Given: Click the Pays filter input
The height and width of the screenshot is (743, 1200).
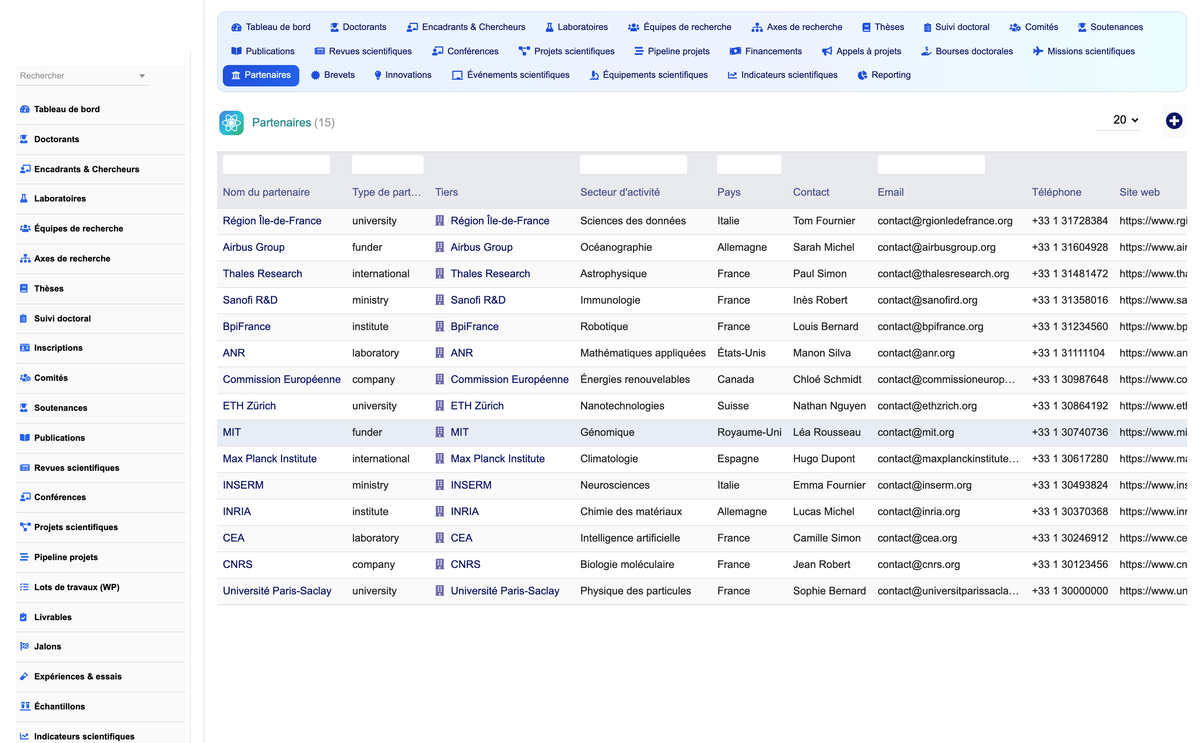Looking at the screenshot, I should pos(749,165).
